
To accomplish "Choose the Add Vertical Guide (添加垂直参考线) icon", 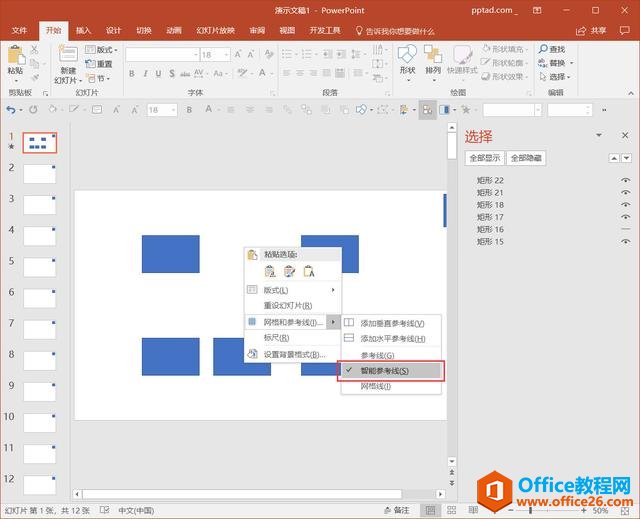I will click(349, 323).
